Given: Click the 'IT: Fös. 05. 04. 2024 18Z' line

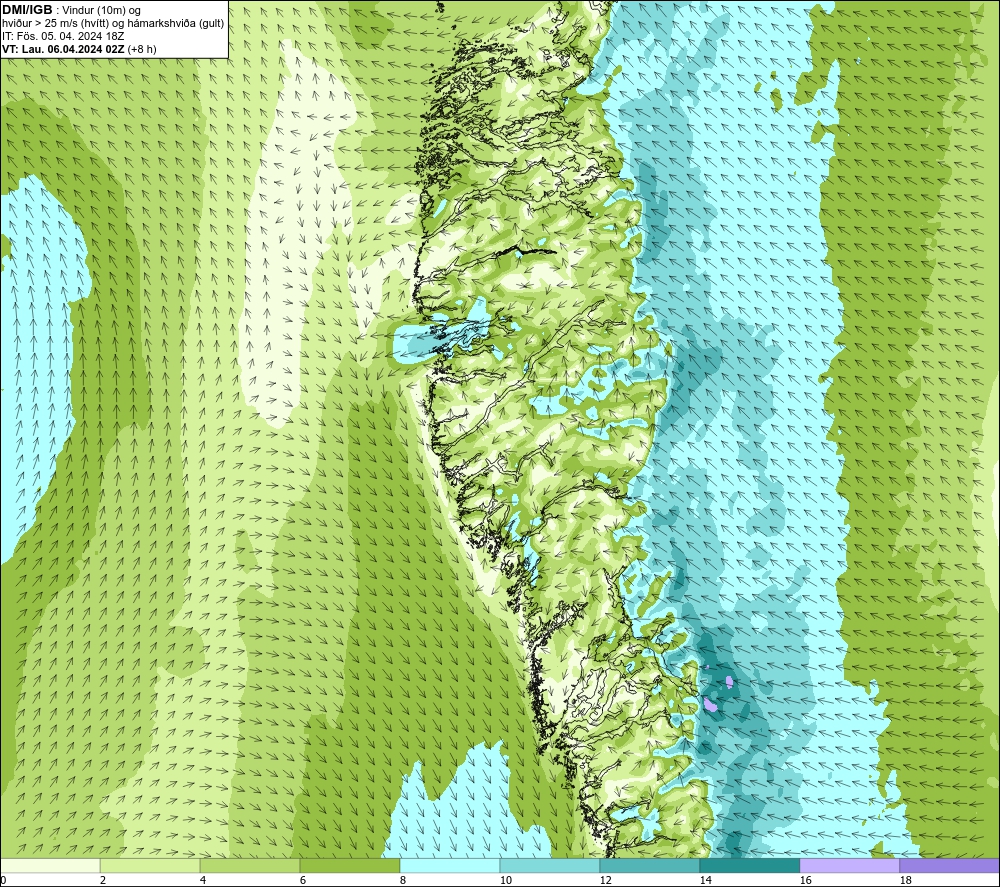Looking at the screenshot, I should 62,36.
